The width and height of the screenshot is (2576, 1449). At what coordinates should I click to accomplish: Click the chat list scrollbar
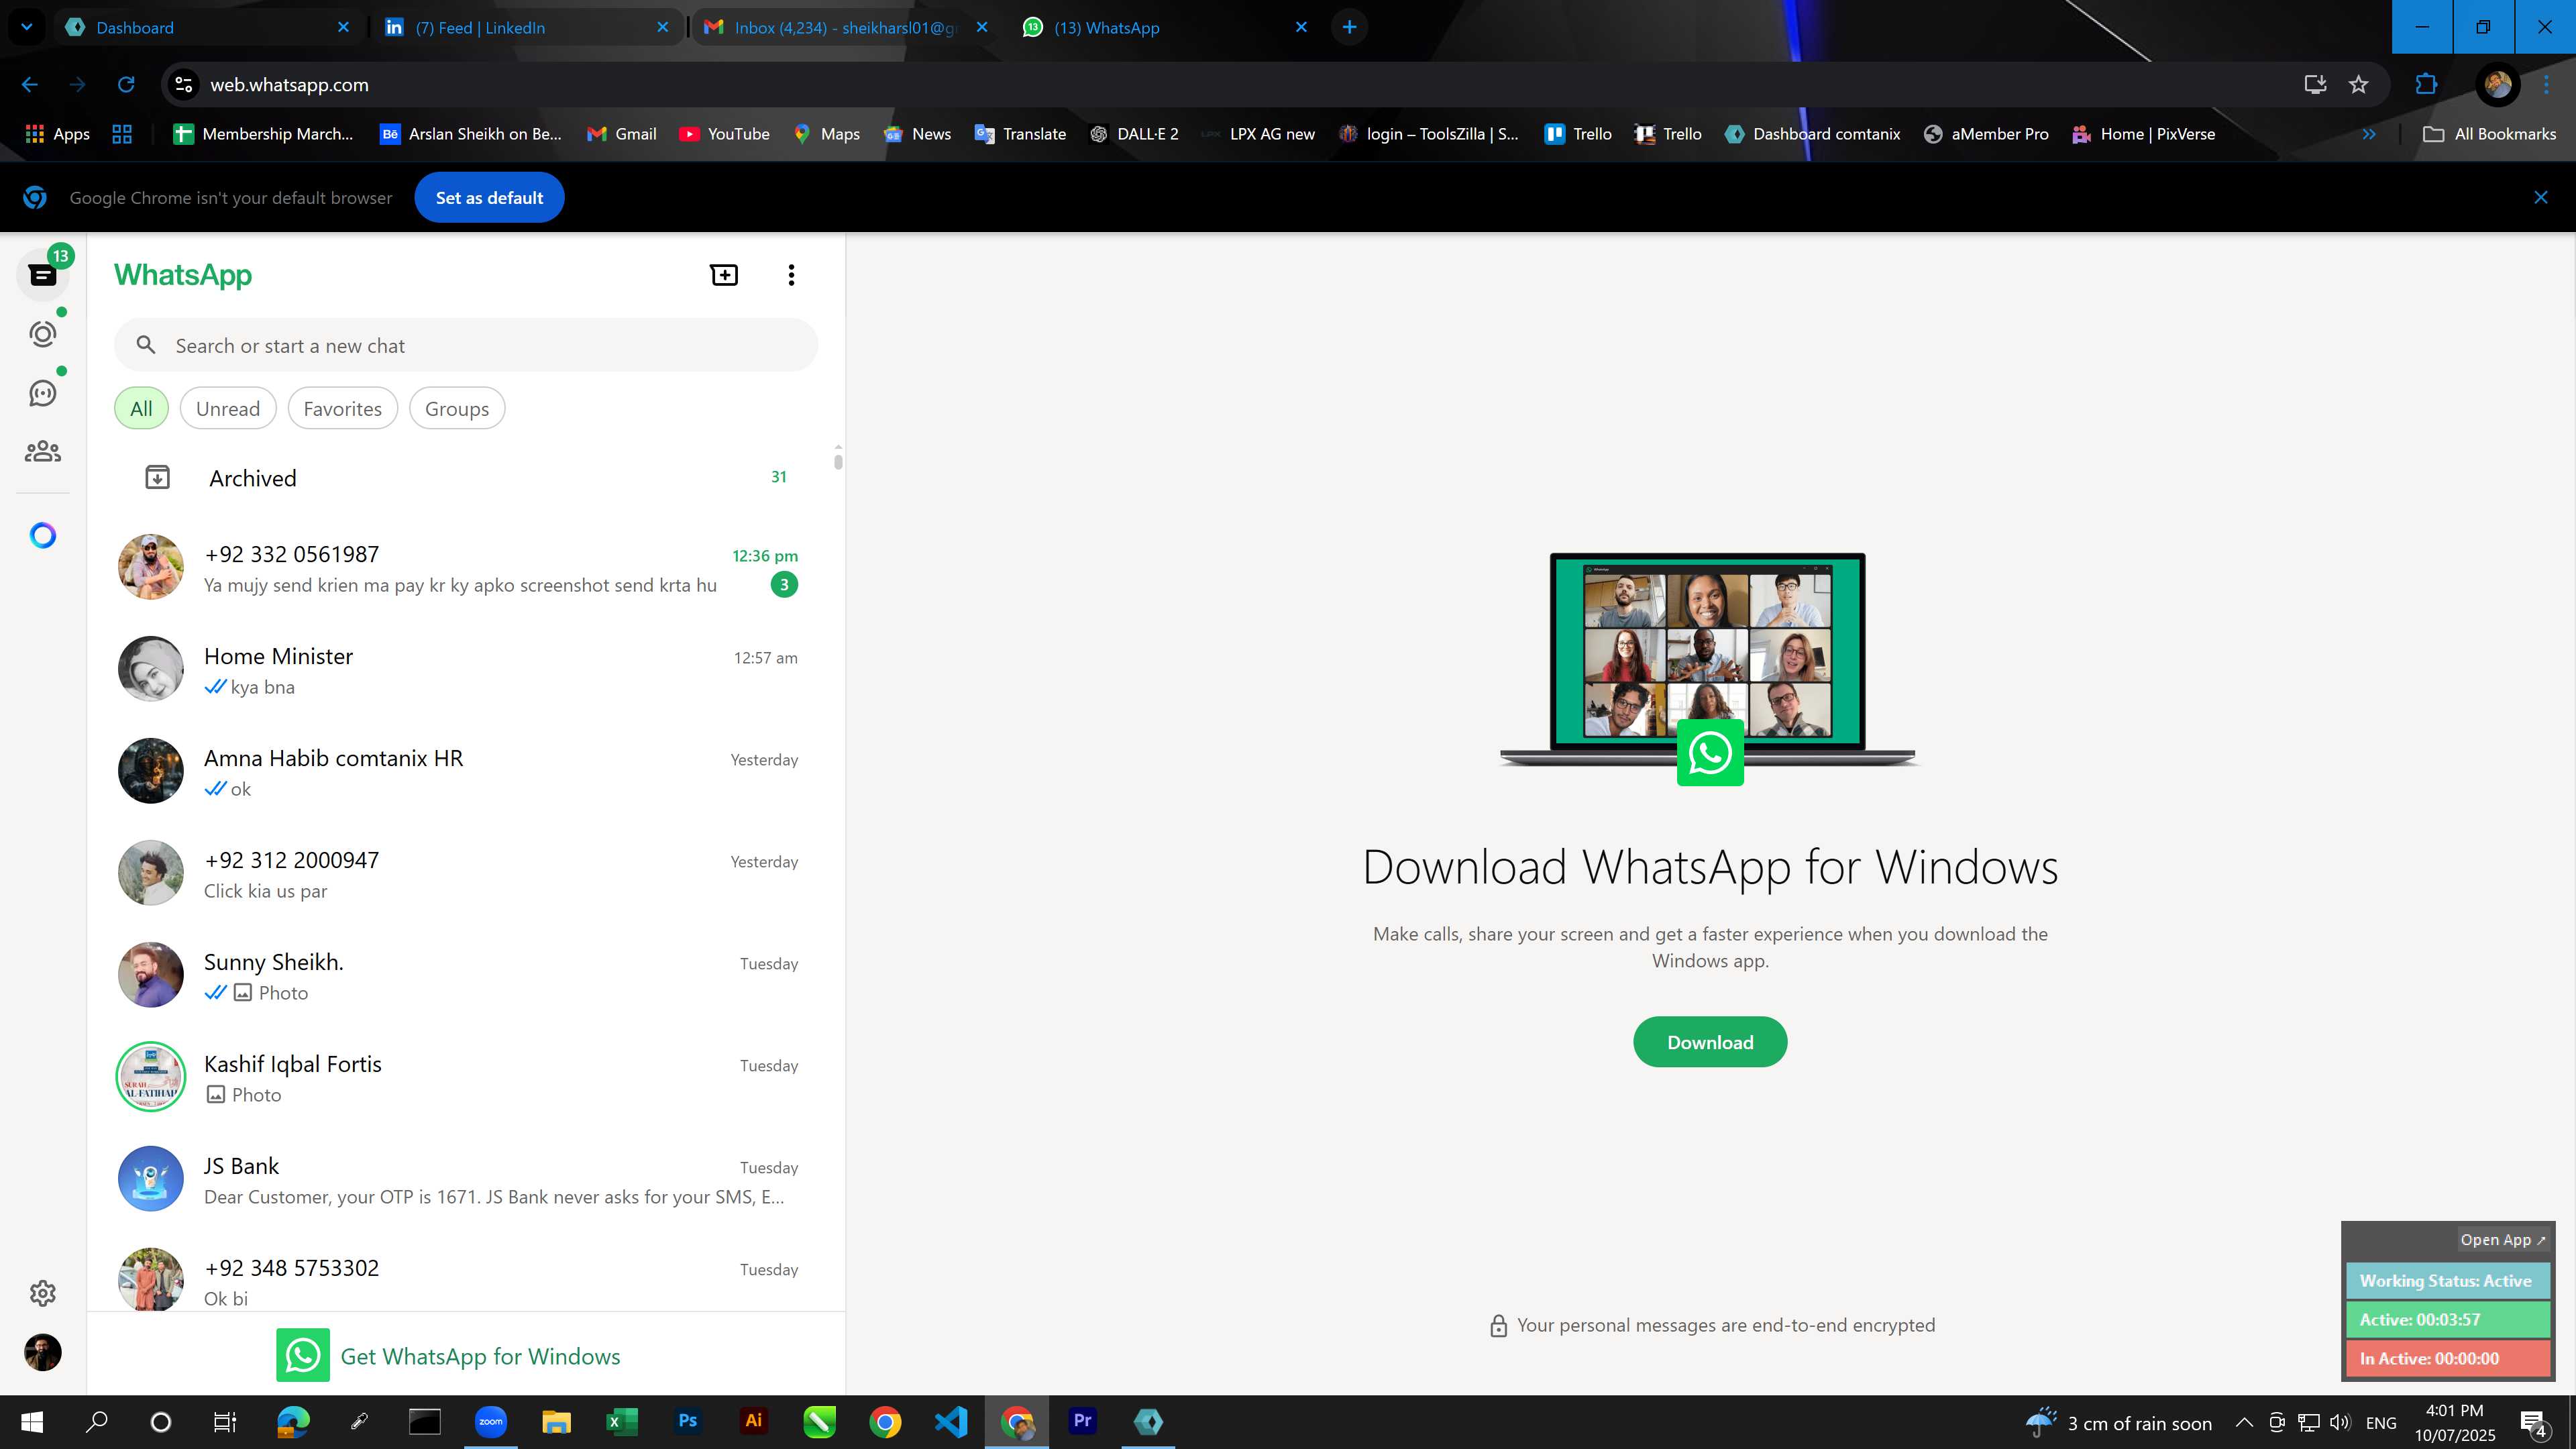point(838,461)
